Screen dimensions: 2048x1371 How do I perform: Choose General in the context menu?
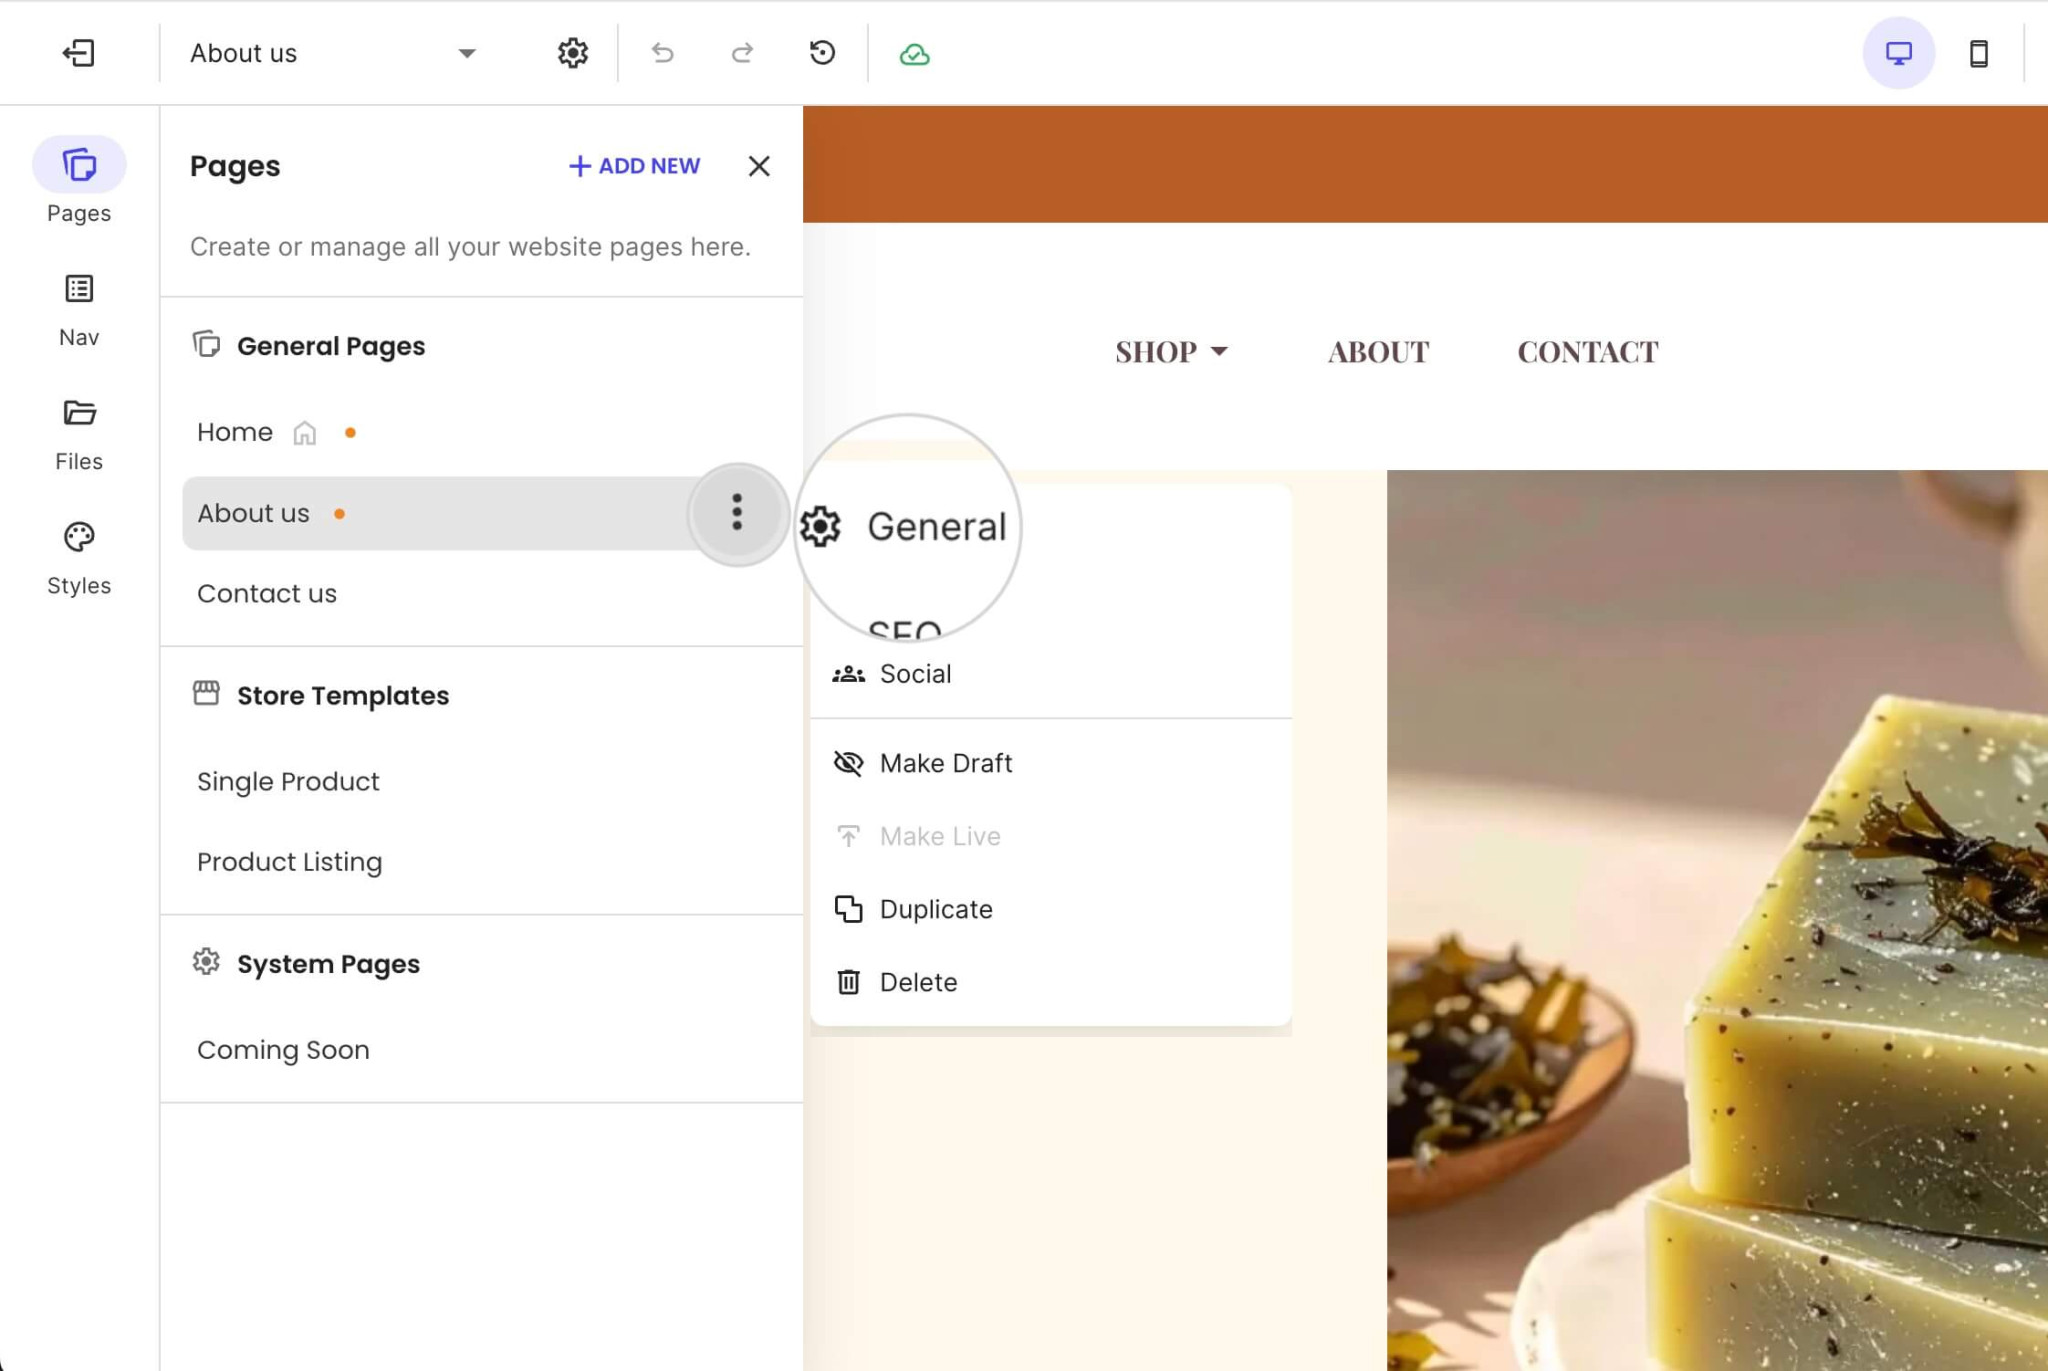[x=904, y=526]
